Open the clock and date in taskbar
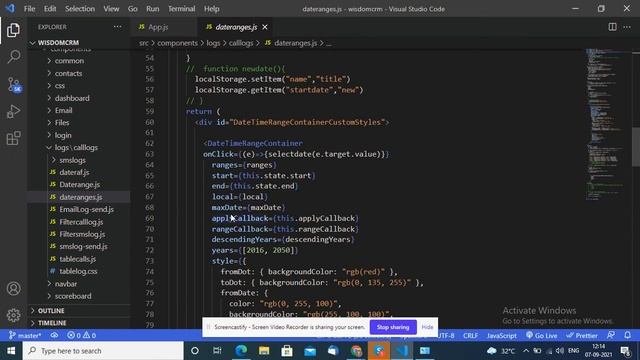This screenshot has width=640, height=360. point(598,351)
